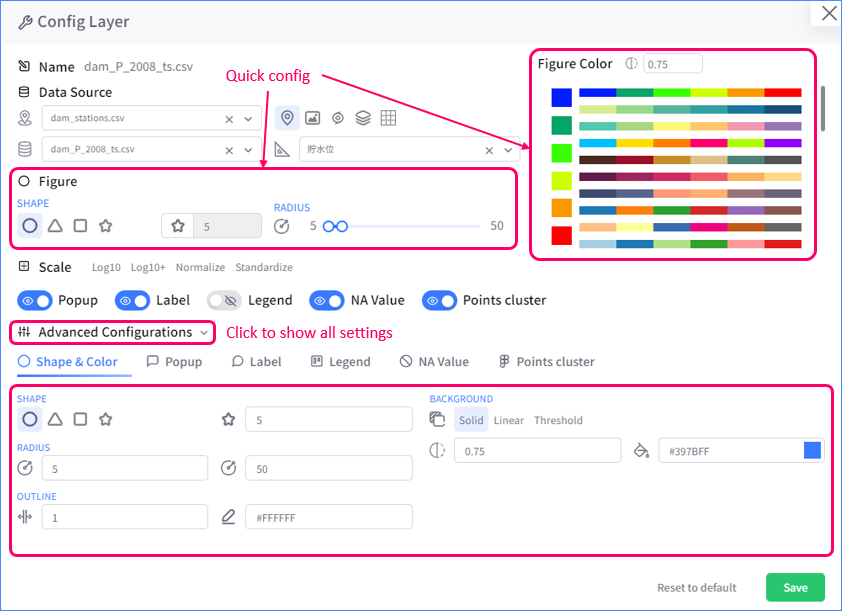
Task: Select the grid layer type icon
Action: pos(388,118)
